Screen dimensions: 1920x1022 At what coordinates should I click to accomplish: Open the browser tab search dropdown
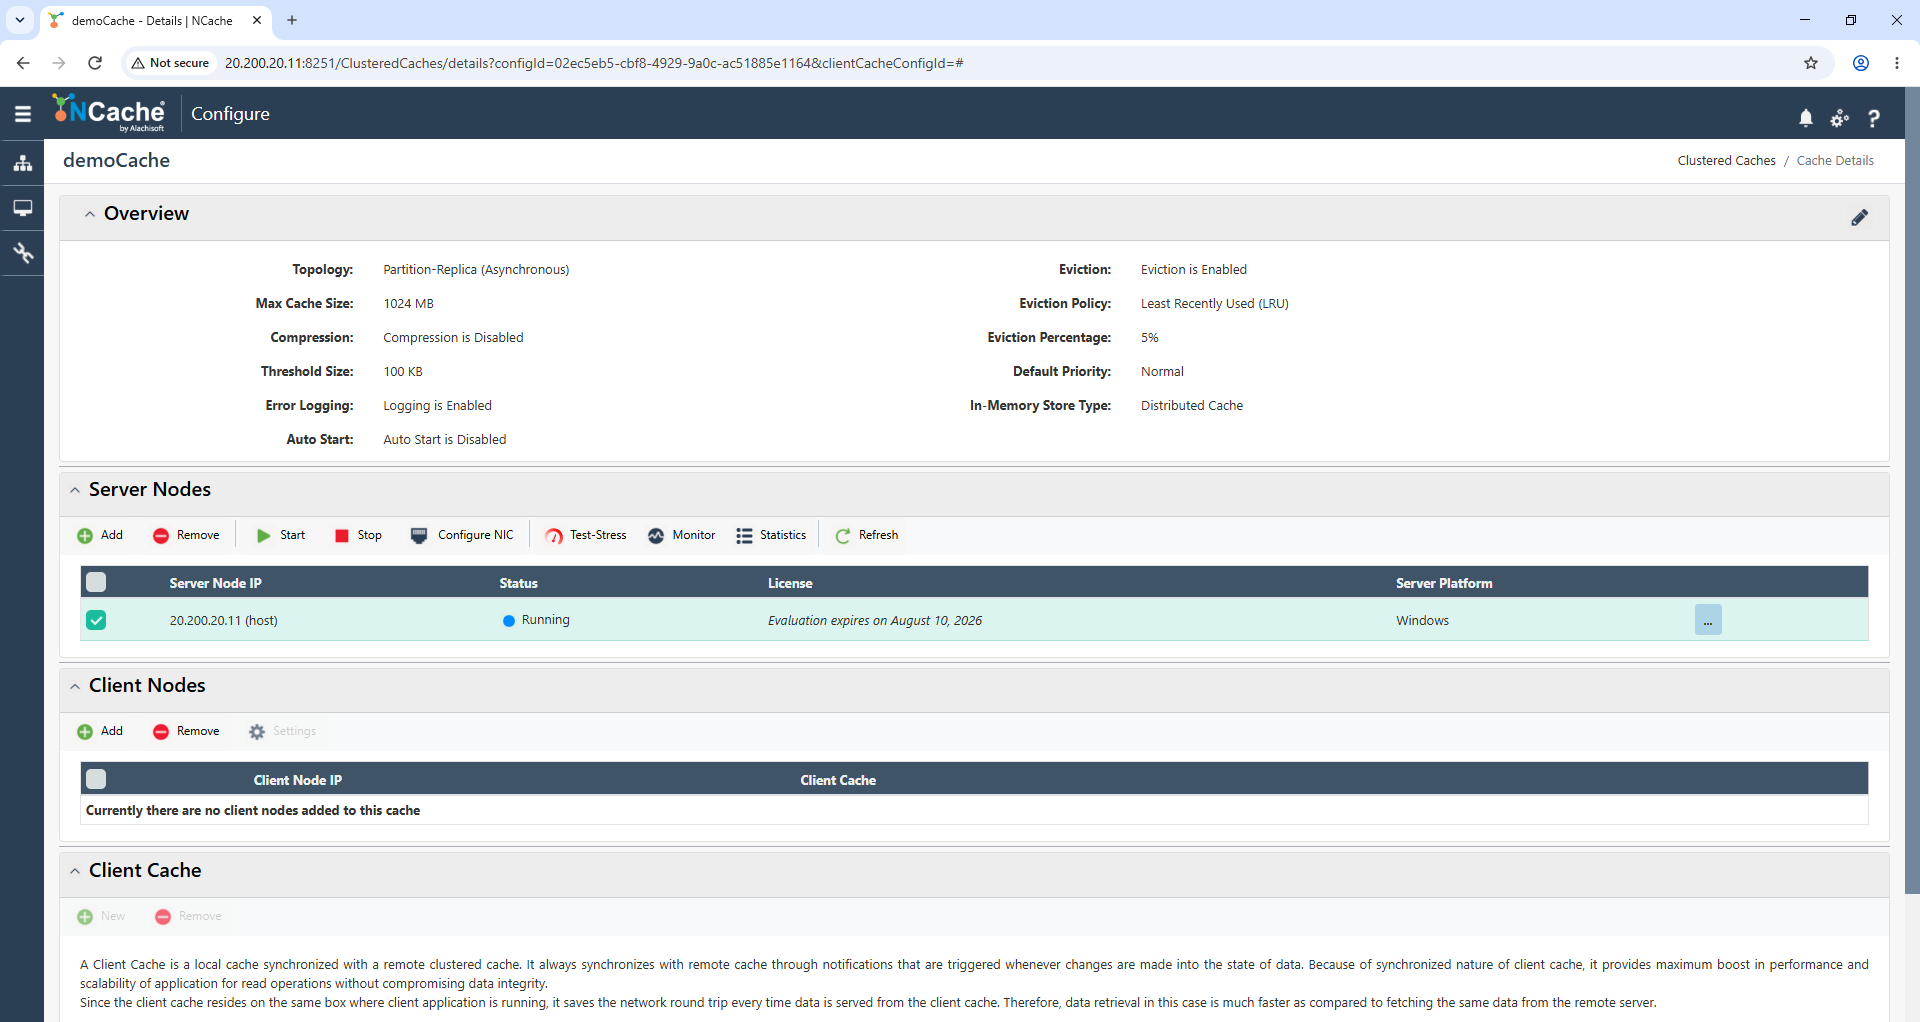[x=19, y=20]
